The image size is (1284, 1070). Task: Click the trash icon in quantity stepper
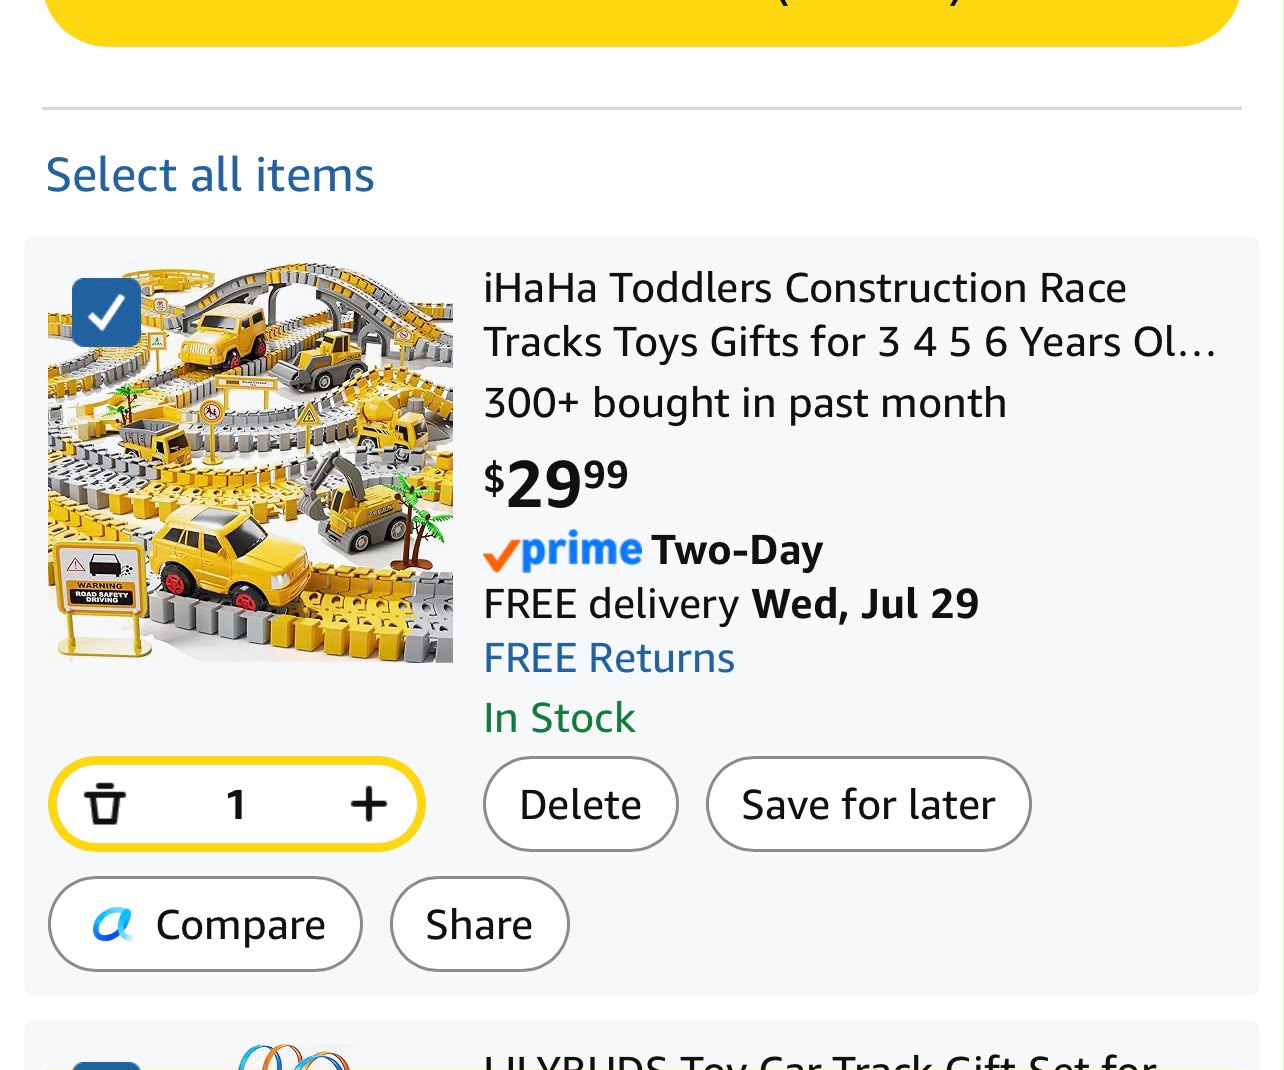(x=104, y=804)
